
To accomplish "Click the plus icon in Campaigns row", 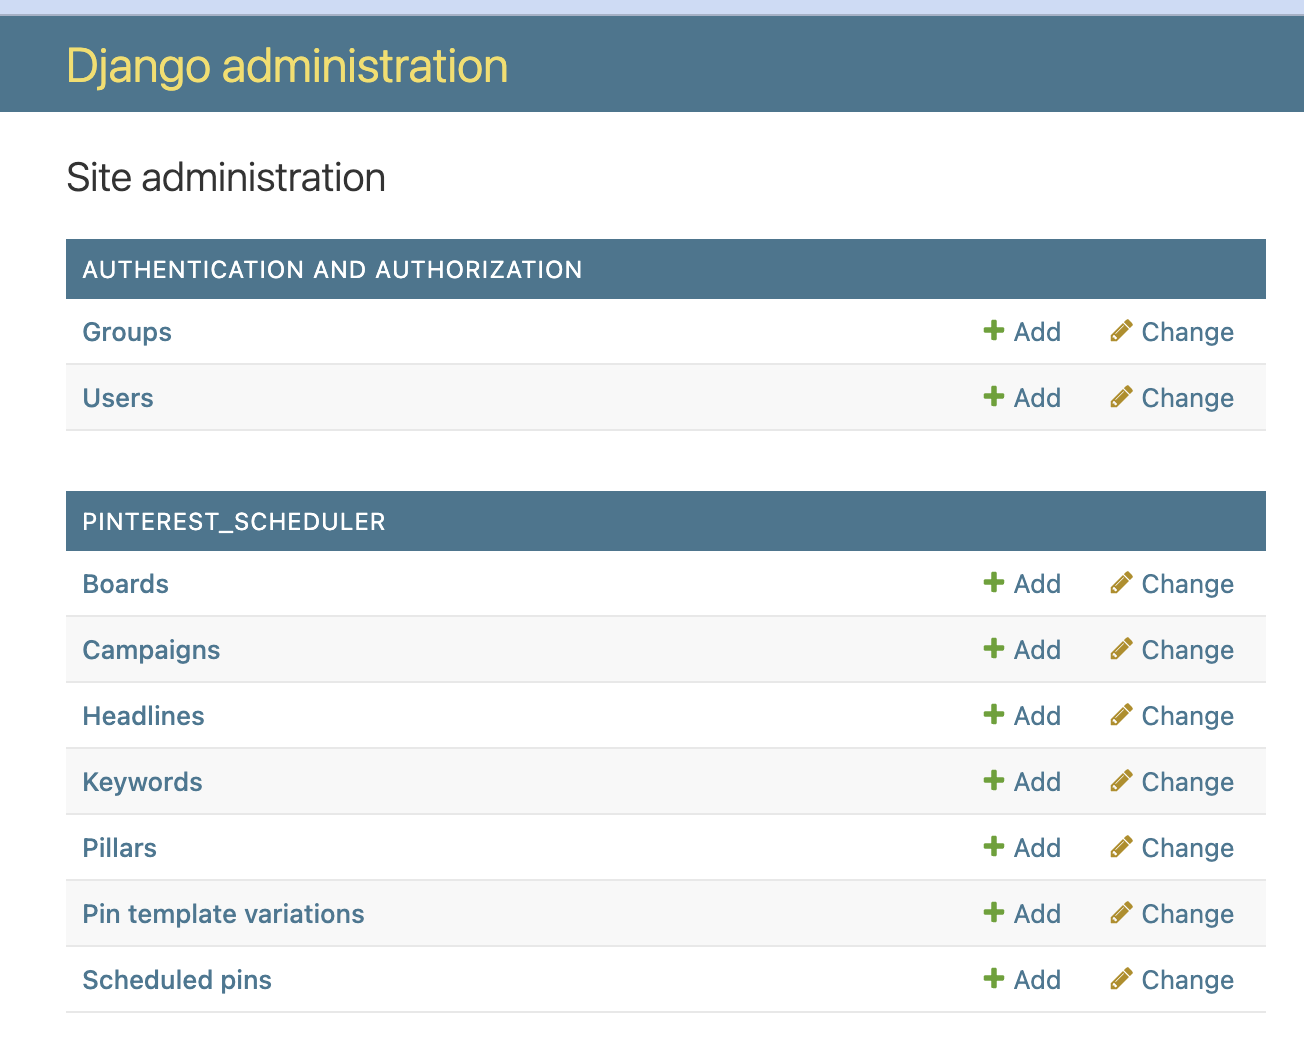I will tap(993, 648).
